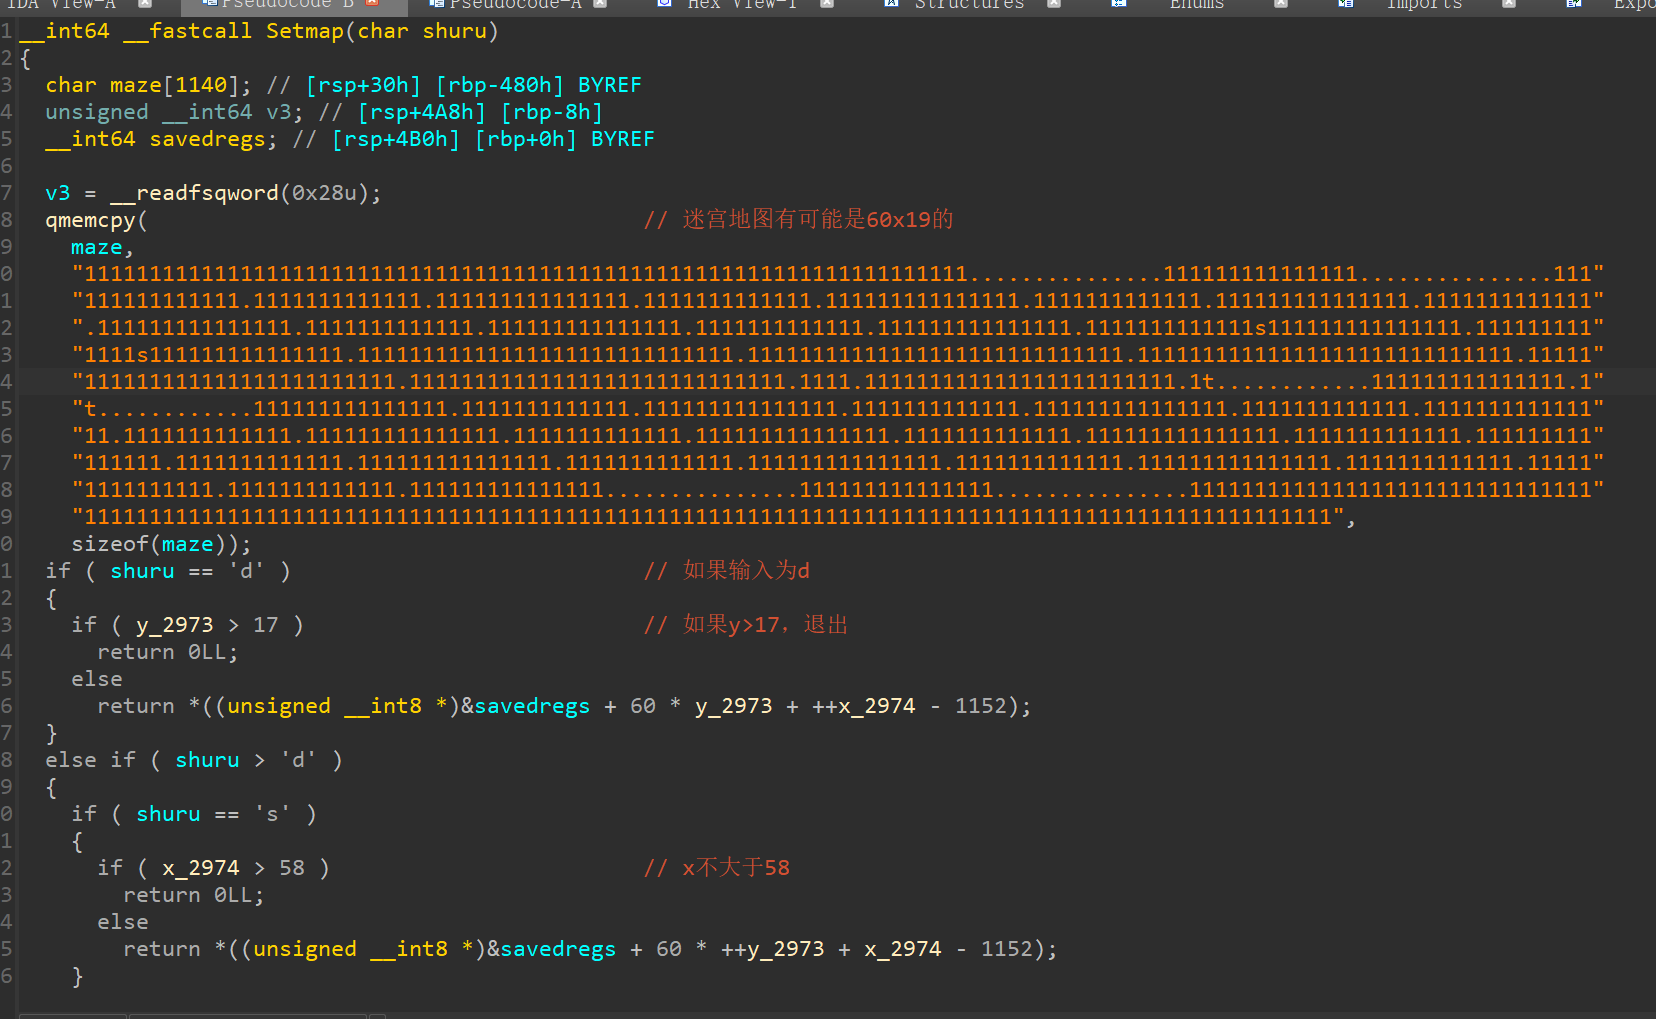Close the IDA View-A tab
This screenshot has height=1019, width=1656.
coord(145,4)
